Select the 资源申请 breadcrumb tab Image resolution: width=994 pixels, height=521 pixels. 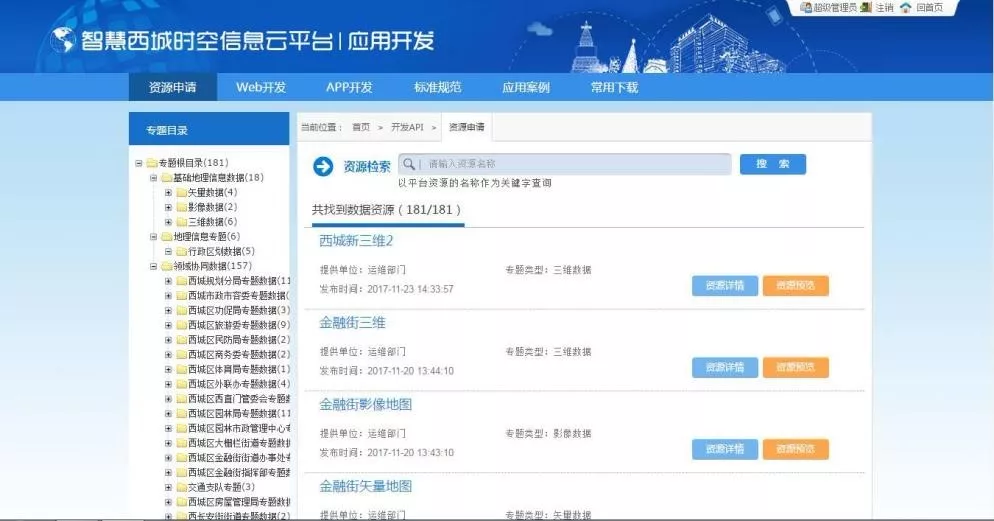pyautogui.click(x=467, y=127)
